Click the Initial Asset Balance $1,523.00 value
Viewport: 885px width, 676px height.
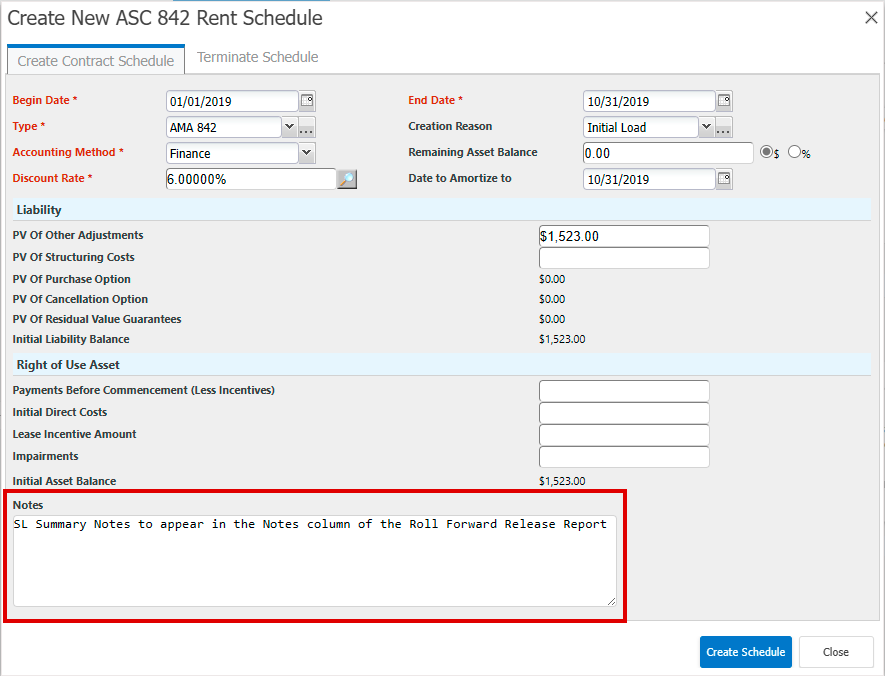pyautogui.click(x=562, y=481)
